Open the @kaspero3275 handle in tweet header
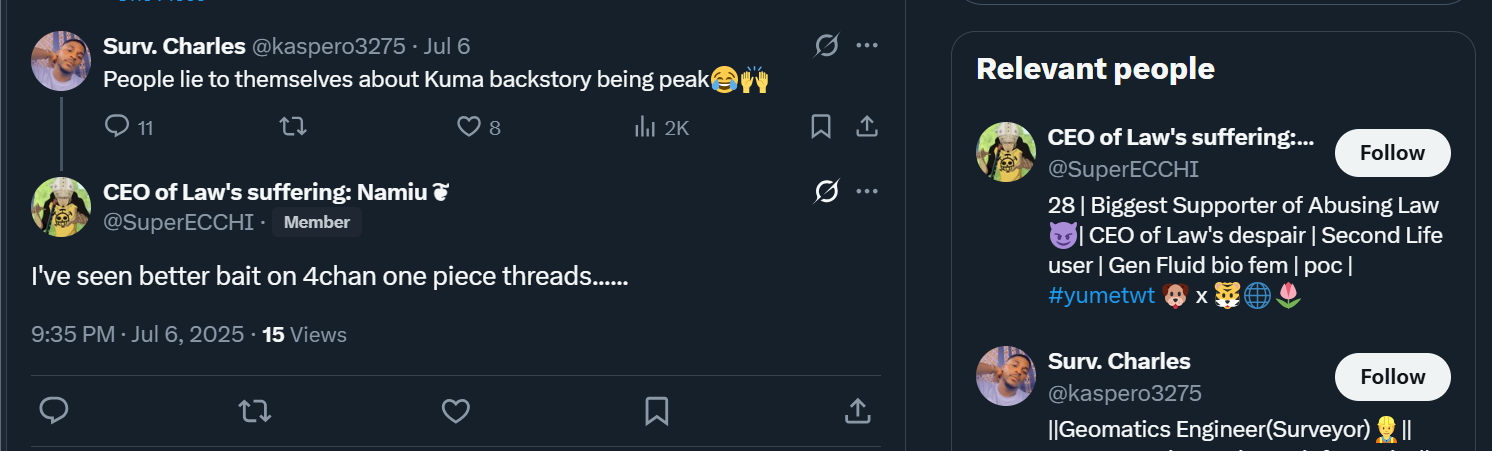The width and height of the screenshot is (1492, 451). coord(328,46)
